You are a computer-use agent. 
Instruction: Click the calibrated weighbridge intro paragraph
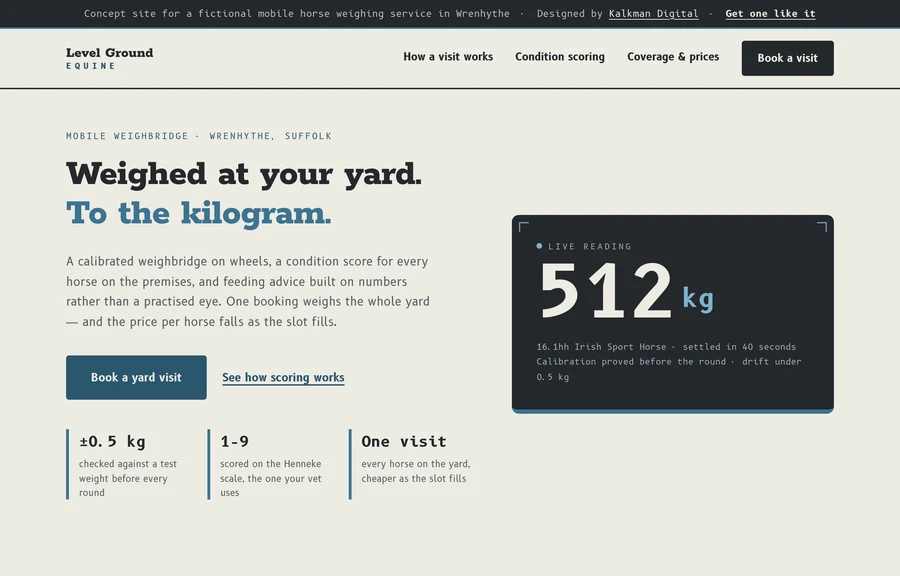tap(248, 291)
